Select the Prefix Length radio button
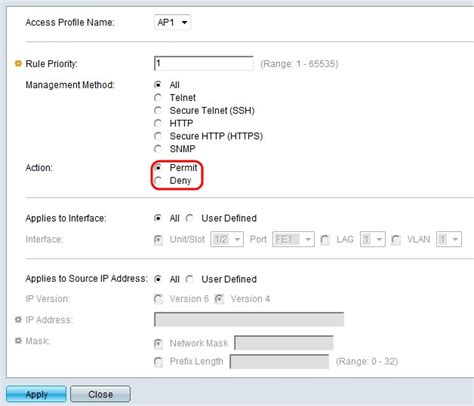 [158, 362]
